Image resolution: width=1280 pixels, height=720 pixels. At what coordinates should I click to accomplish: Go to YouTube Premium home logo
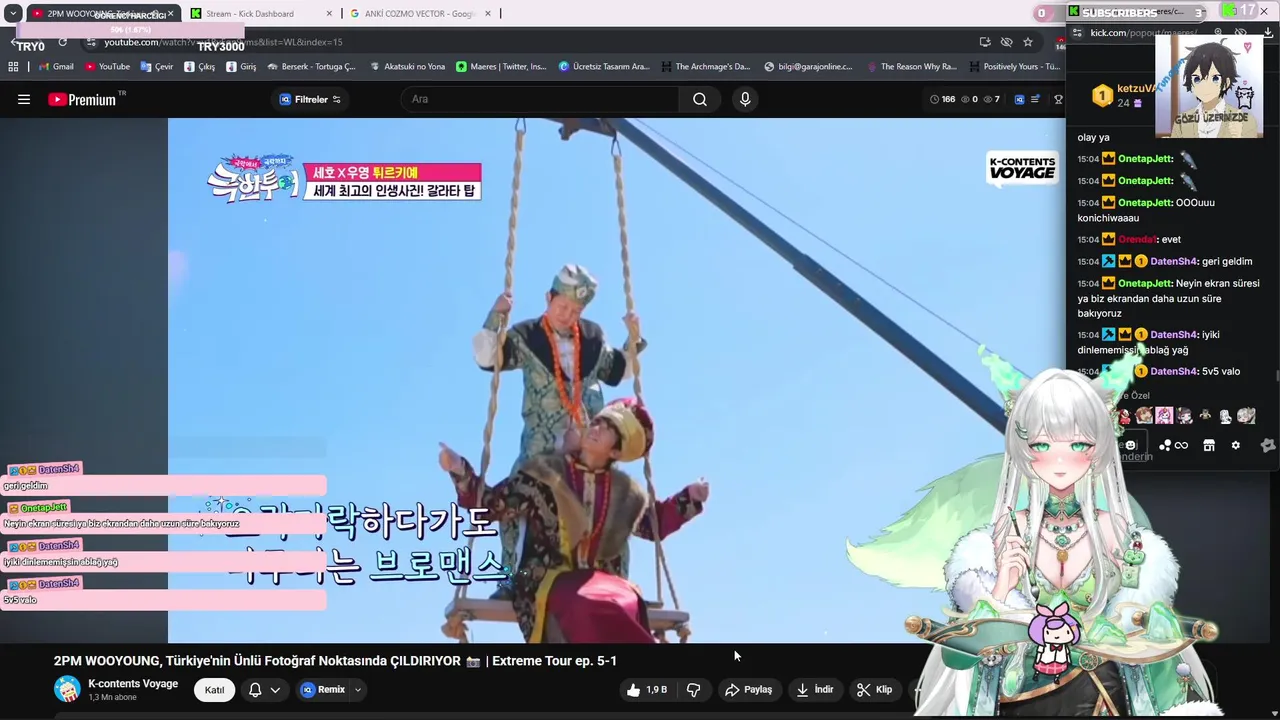pyautogui.click(x=82, y=99)
